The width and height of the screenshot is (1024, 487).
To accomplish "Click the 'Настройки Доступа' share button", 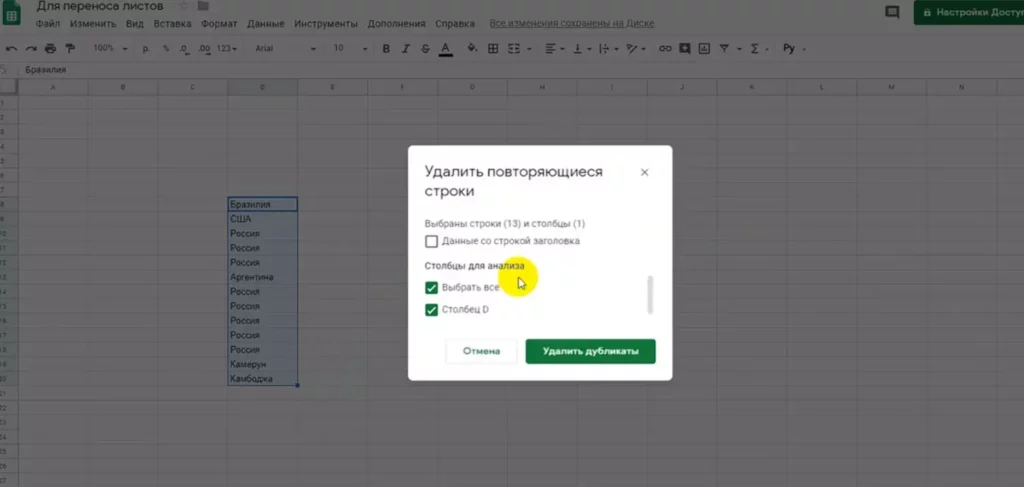I will pos(968,12).
